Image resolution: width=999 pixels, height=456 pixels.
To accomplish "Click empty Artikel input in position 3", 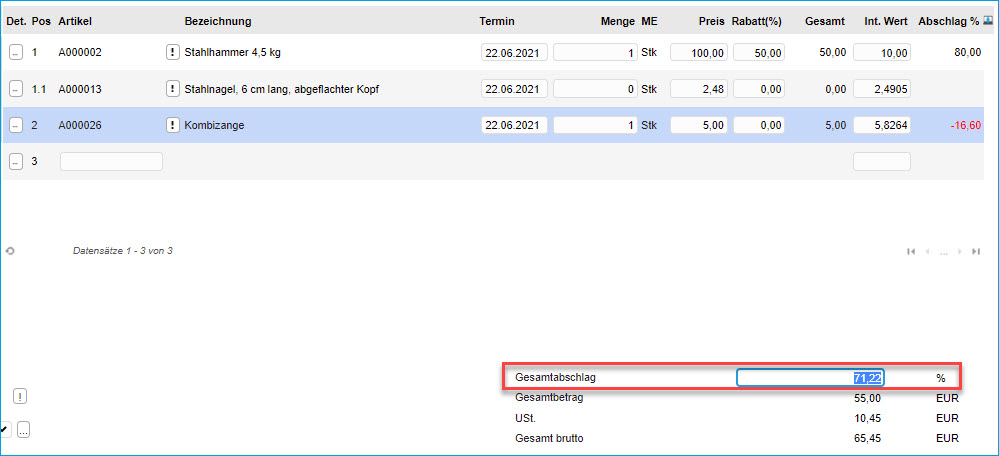I will [x=111, y=162].
